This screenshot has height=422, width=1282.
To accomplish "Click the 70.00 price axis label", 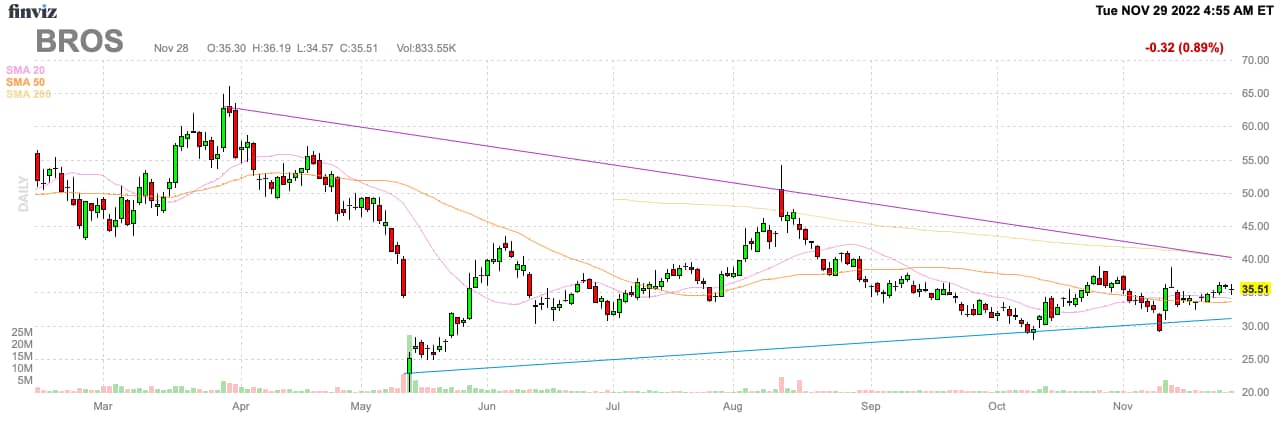I will pyautogui.click(x=1254, y=60).
